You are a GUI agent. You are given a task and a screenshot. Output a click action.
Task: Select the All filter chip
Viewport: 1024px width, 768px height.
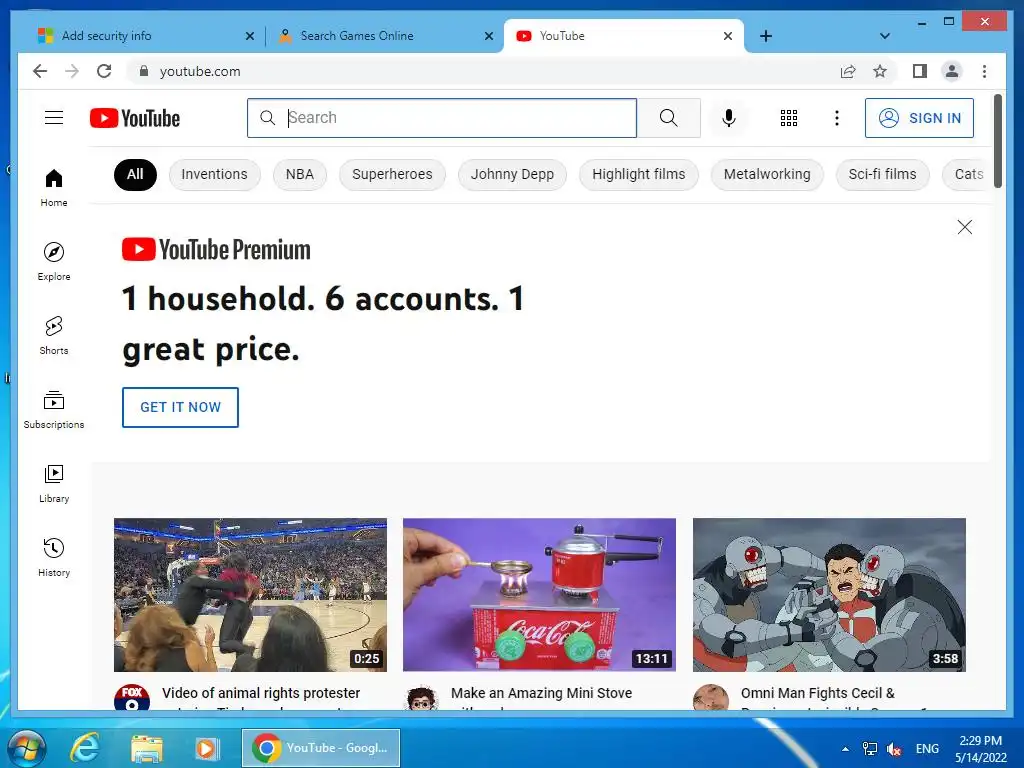[135, 174]
